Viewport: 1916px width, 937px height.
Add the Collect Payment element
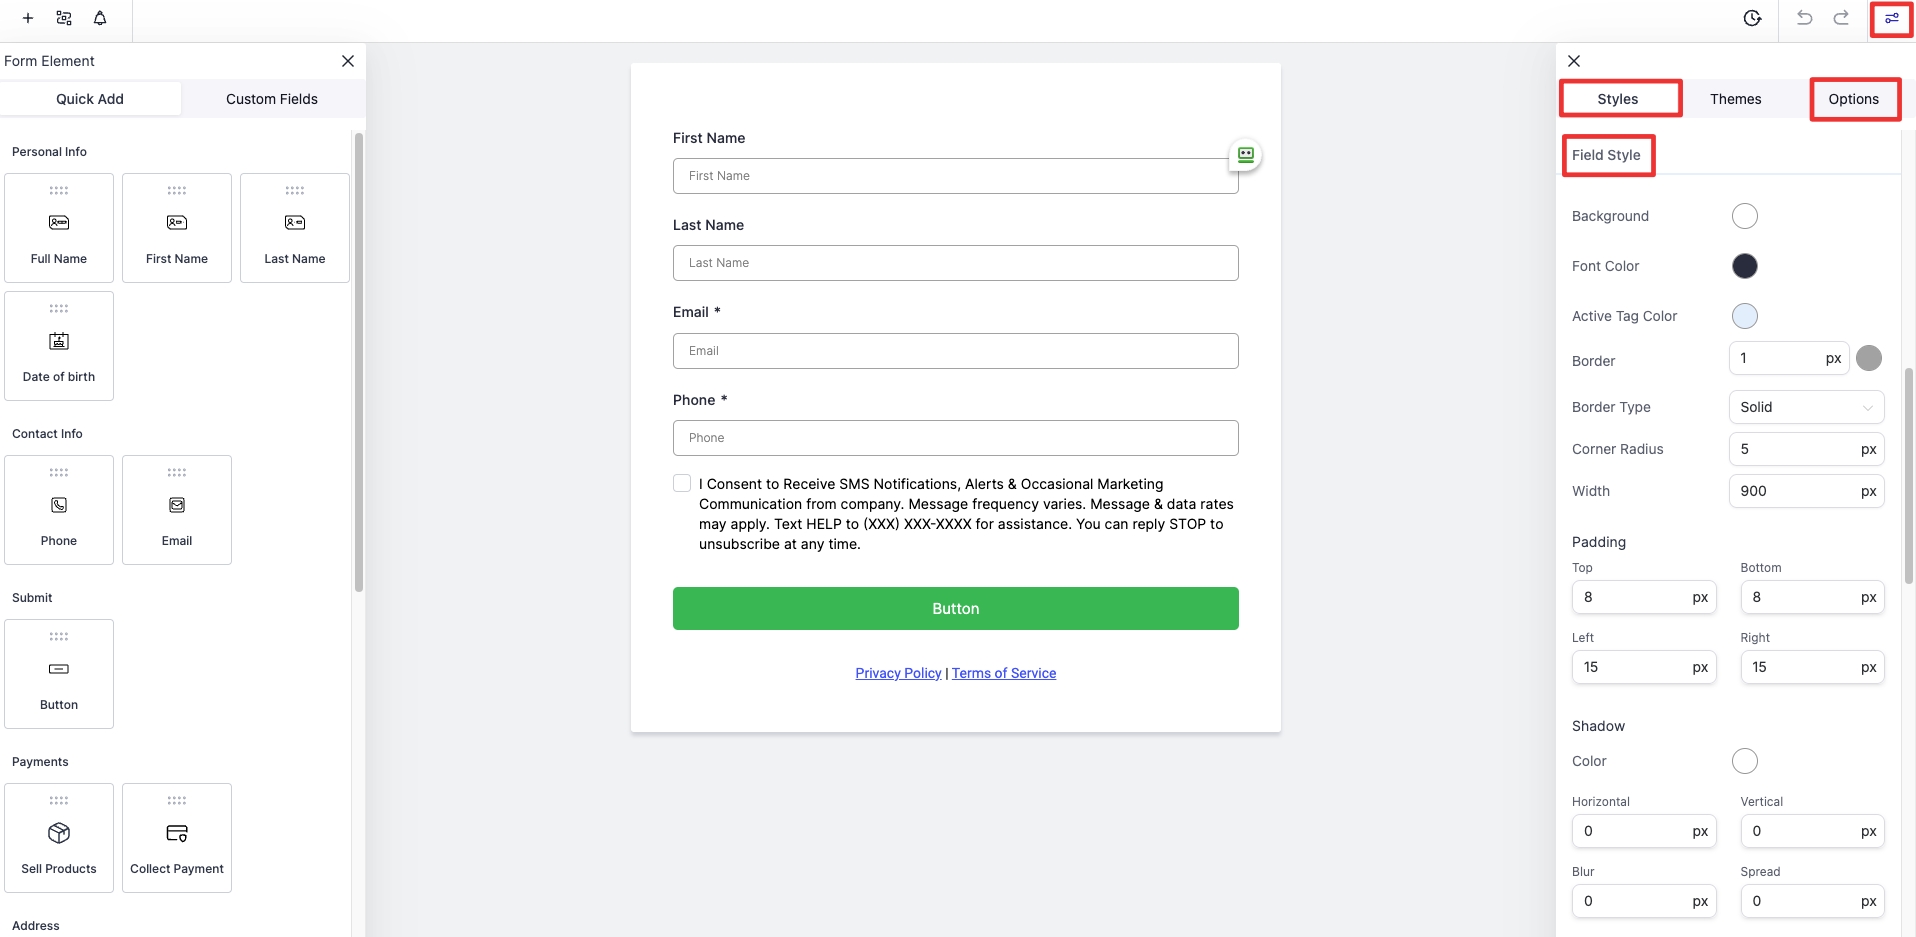point(177,838)
